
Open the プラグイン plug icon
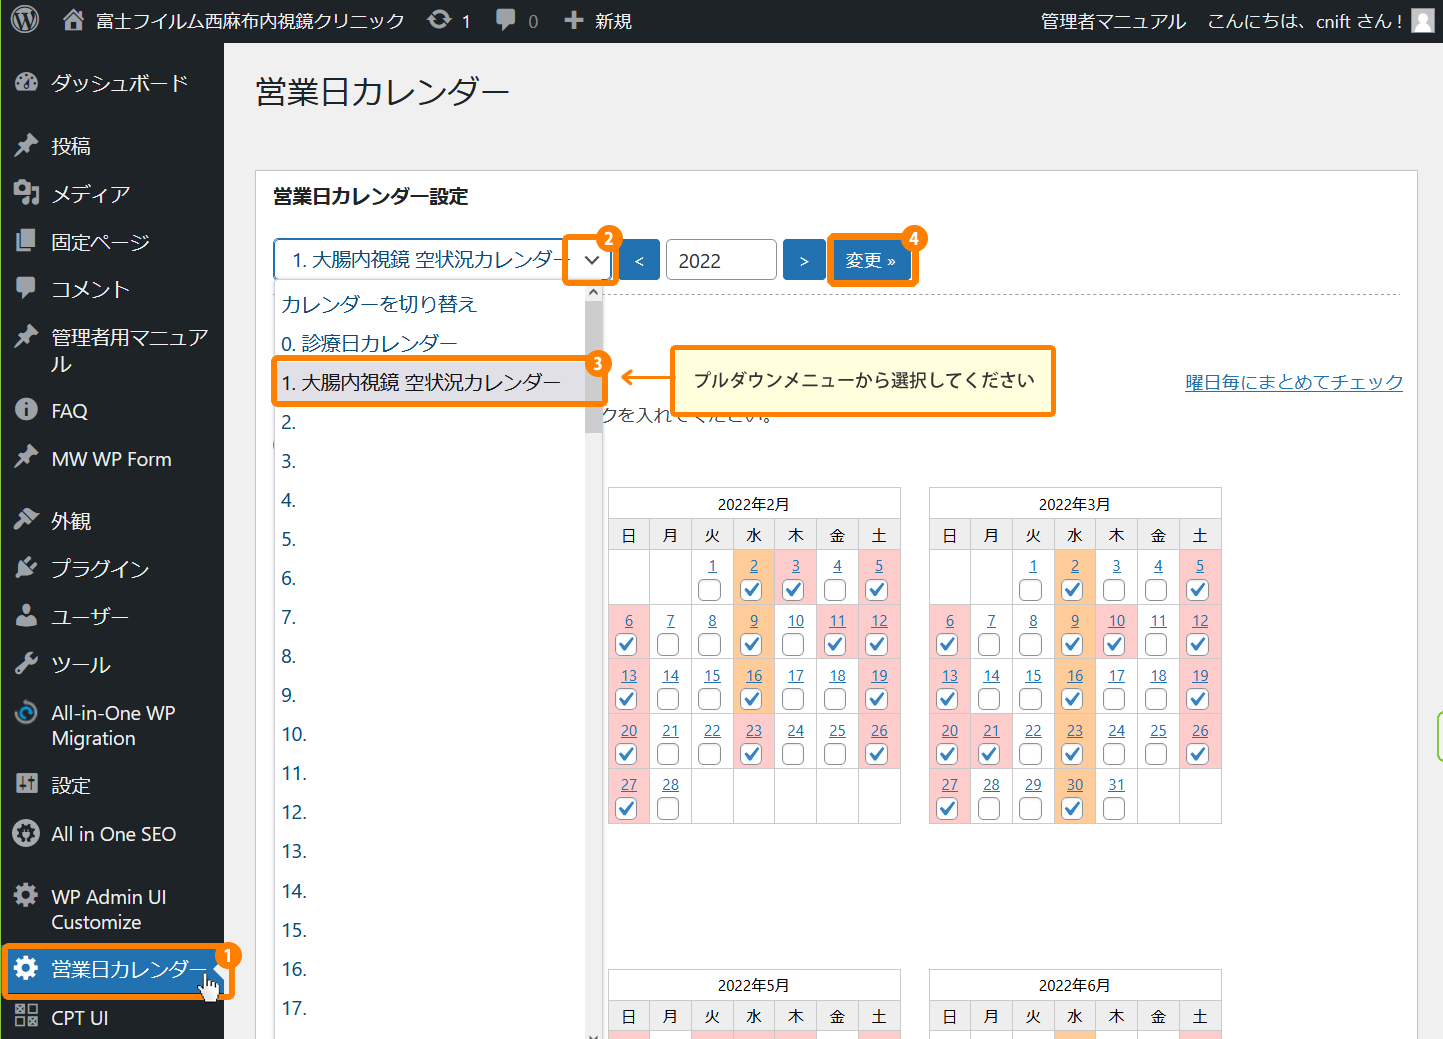tap(27, 568)
